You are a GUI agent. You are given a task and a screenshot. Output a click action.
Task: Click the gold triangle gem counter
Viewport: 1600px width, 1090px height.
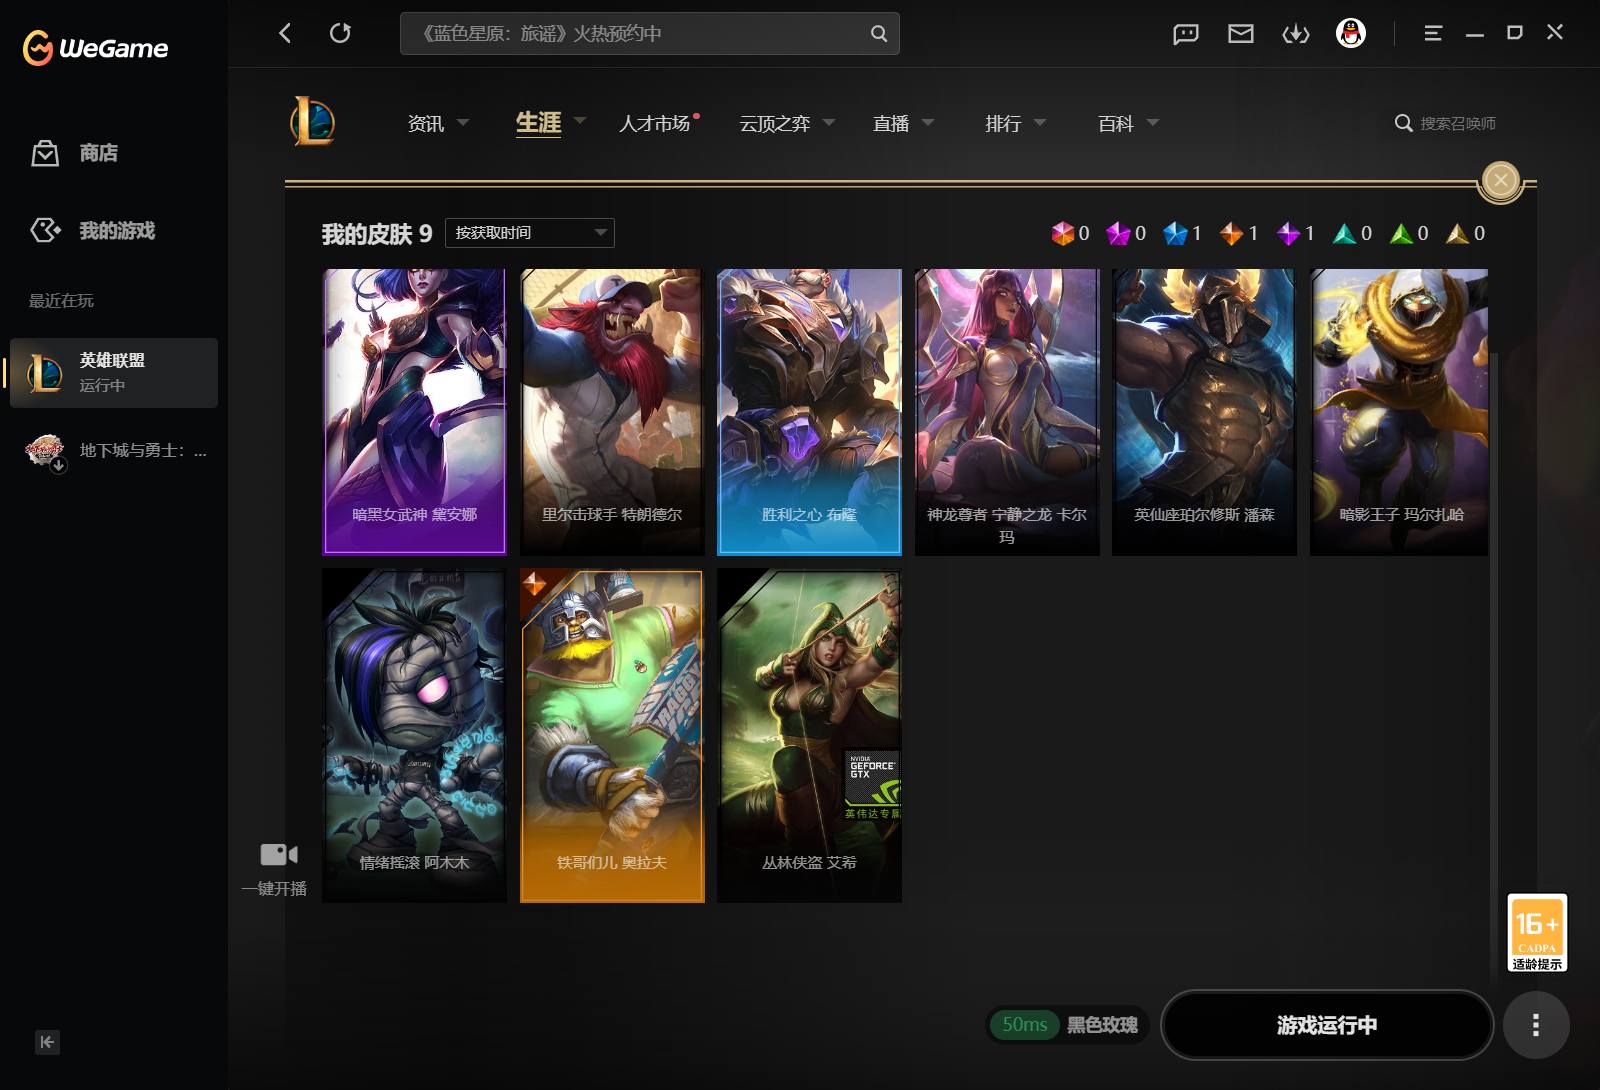coord(1466,233)
